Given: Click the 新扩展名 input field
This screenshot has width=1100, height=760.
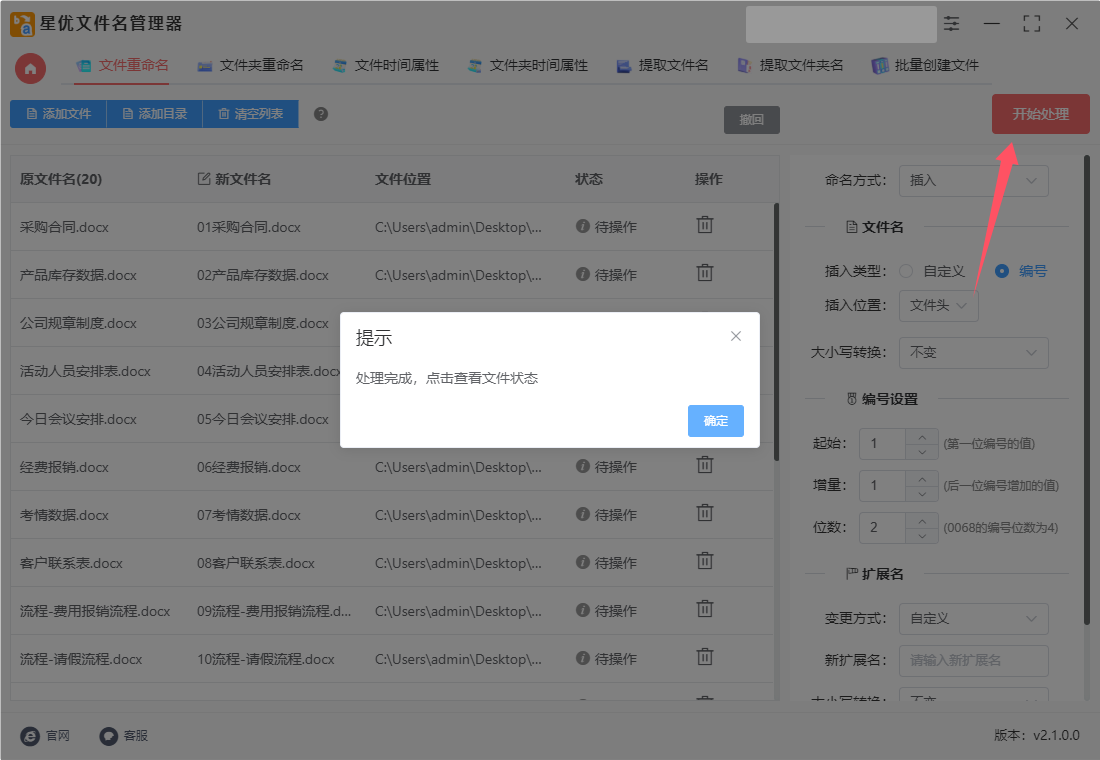Looking at the screenshot, I should (x=974, y=660).
